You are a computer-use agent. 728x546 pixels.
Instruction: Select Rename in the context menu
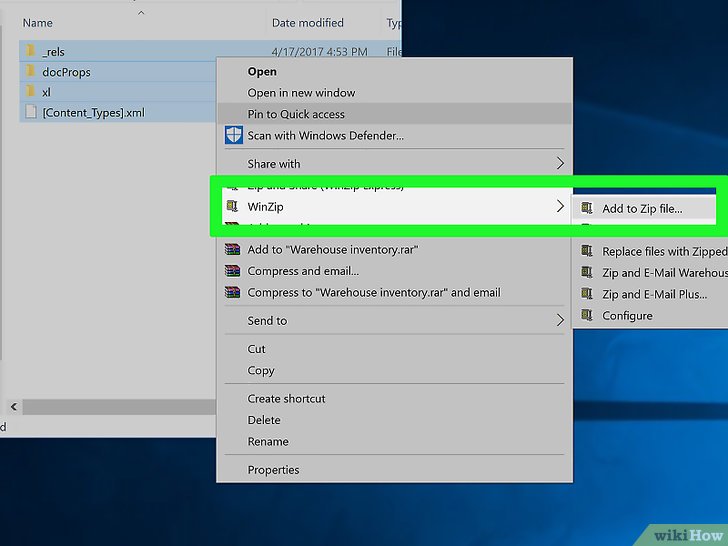[268, 442]
